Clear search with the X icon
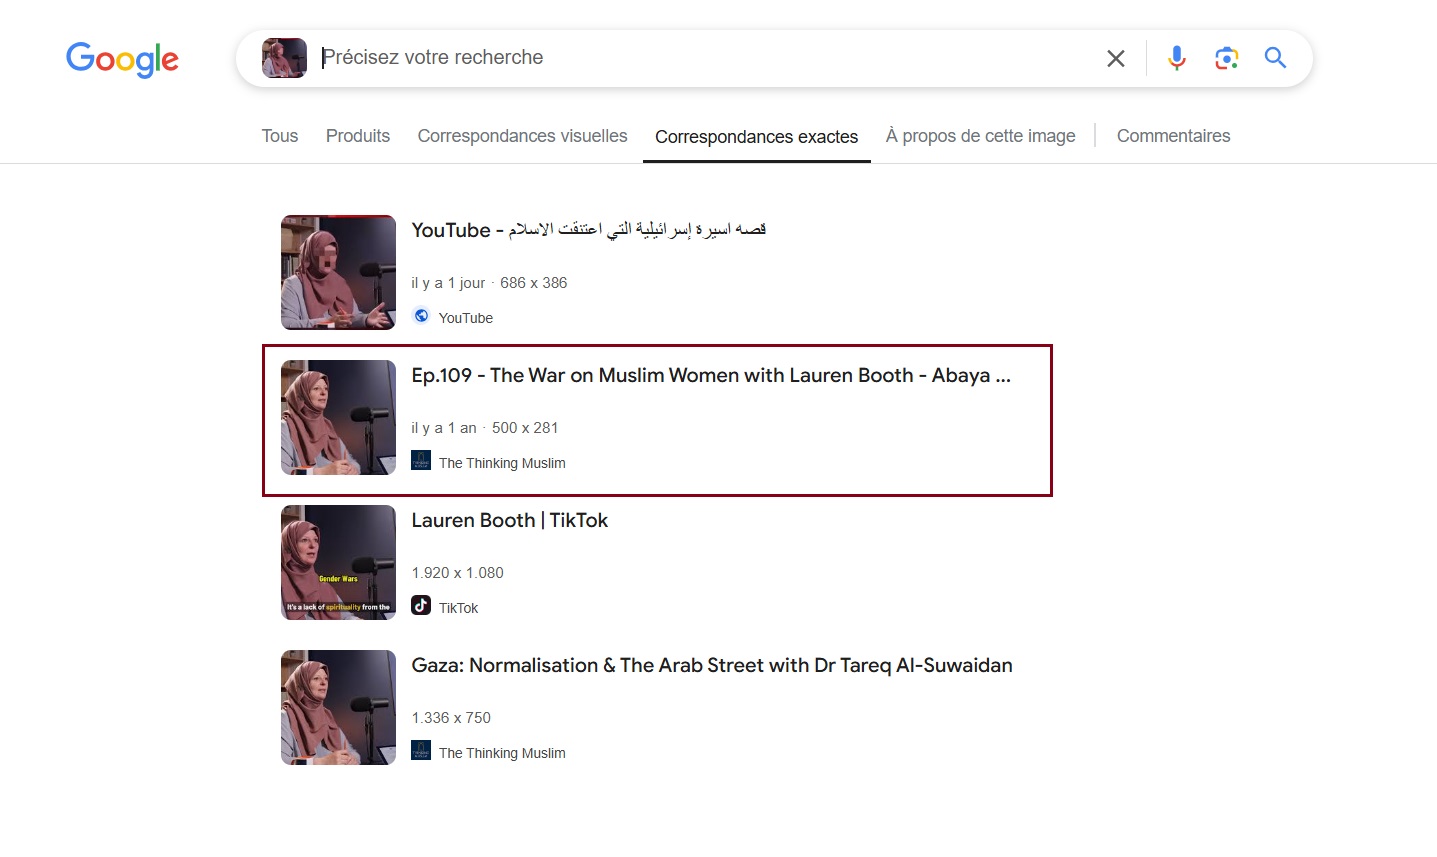The width and height of the screenshot is (1437, 857). (1116, 59)
